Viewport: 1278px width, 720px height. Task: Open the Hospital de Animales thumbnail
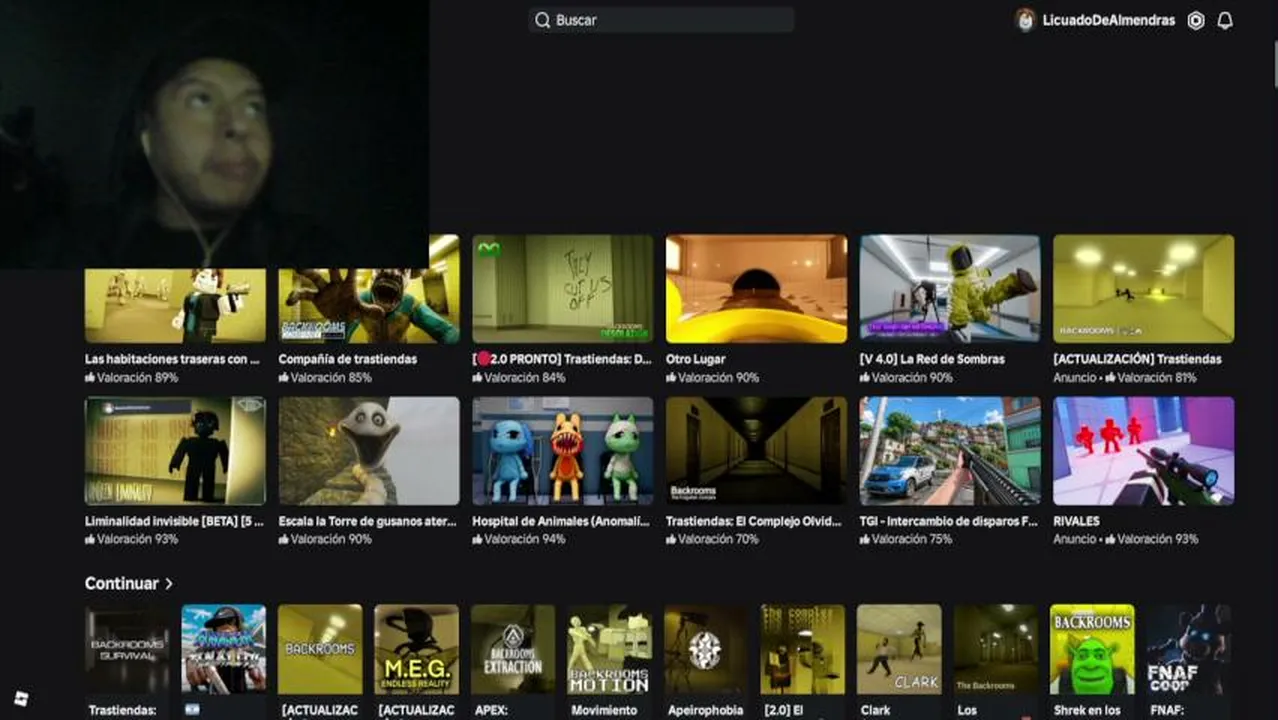point(562,451)
